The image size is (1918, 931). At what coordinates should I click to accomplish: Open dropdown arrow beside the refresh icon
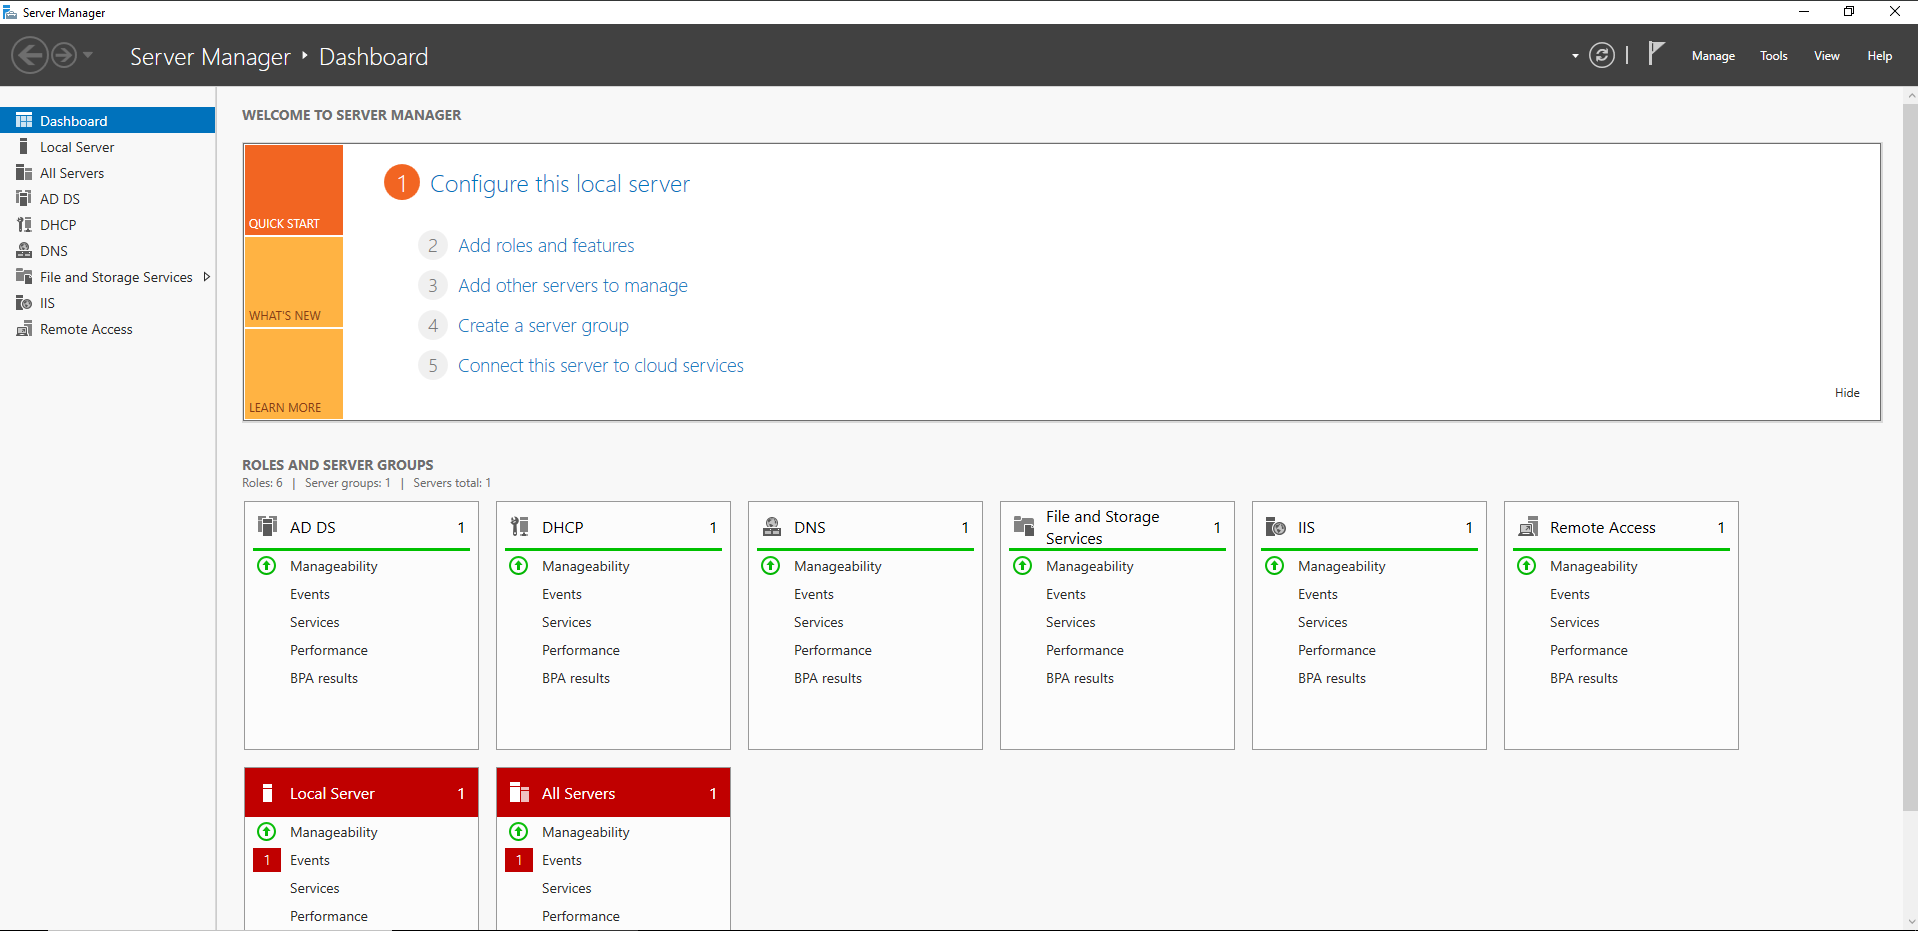point(1575,56)
